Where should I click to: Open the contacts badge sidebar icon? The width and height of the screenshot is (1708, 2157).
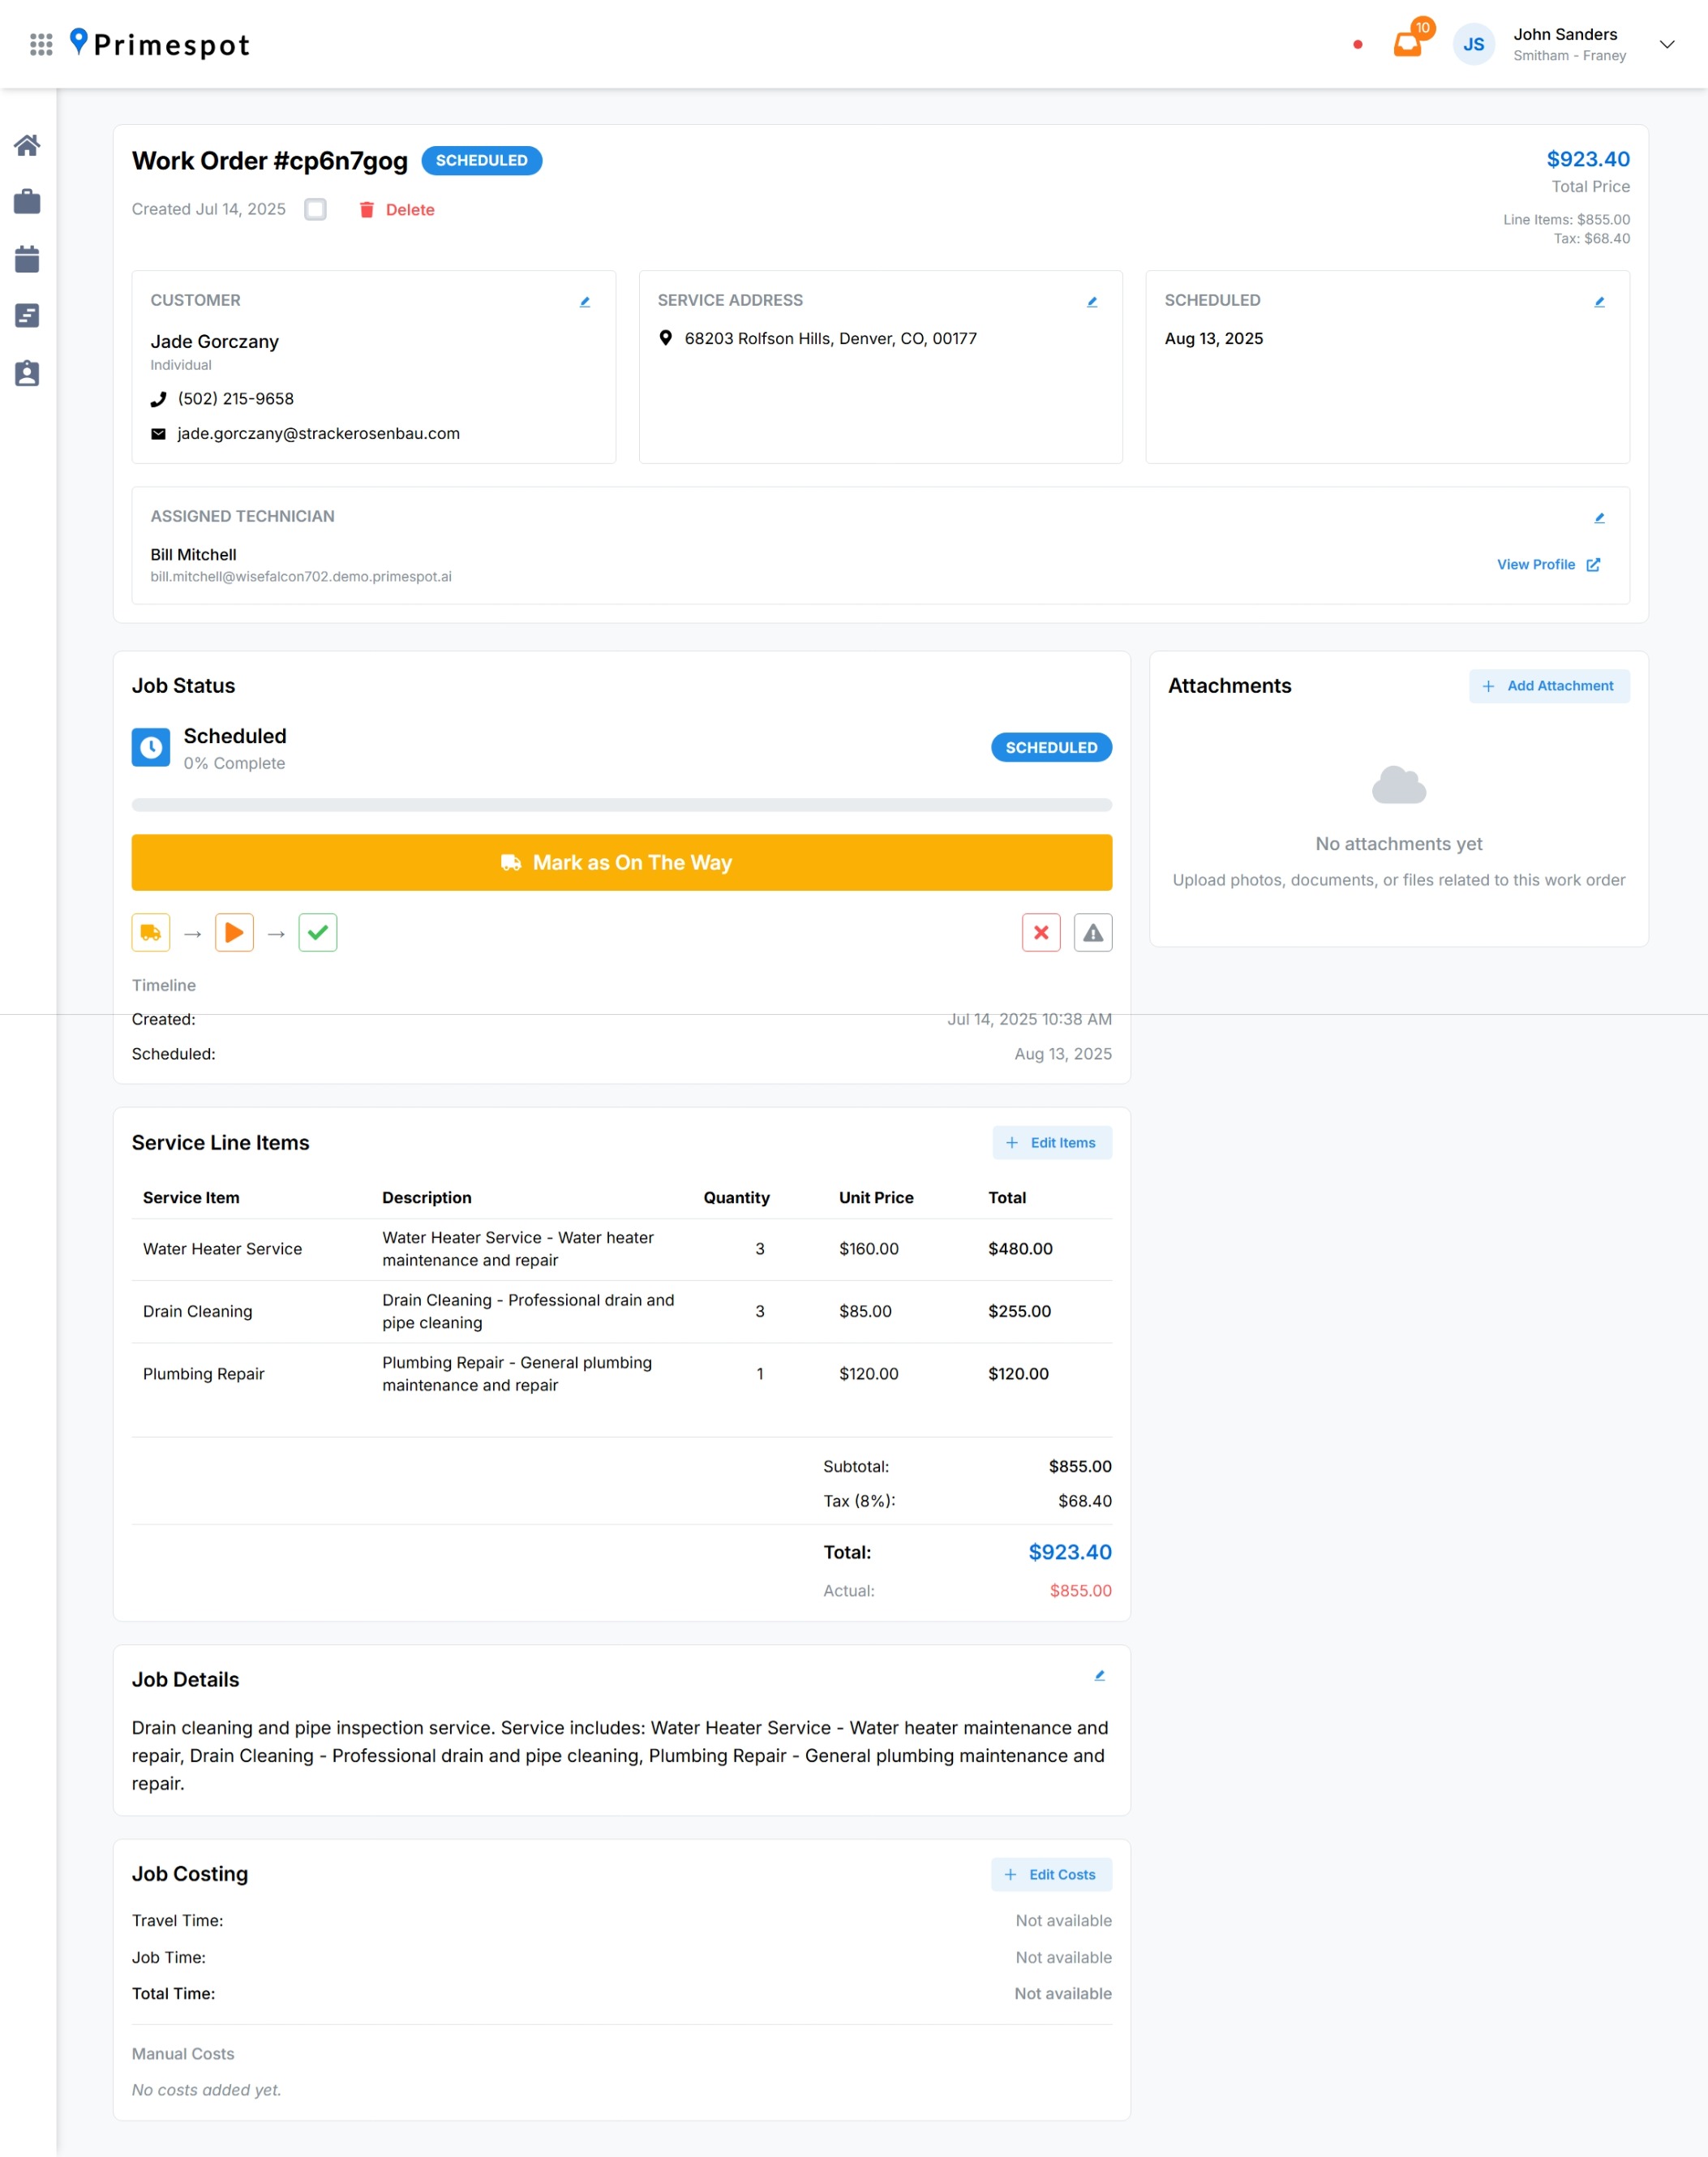click(27, 374)
